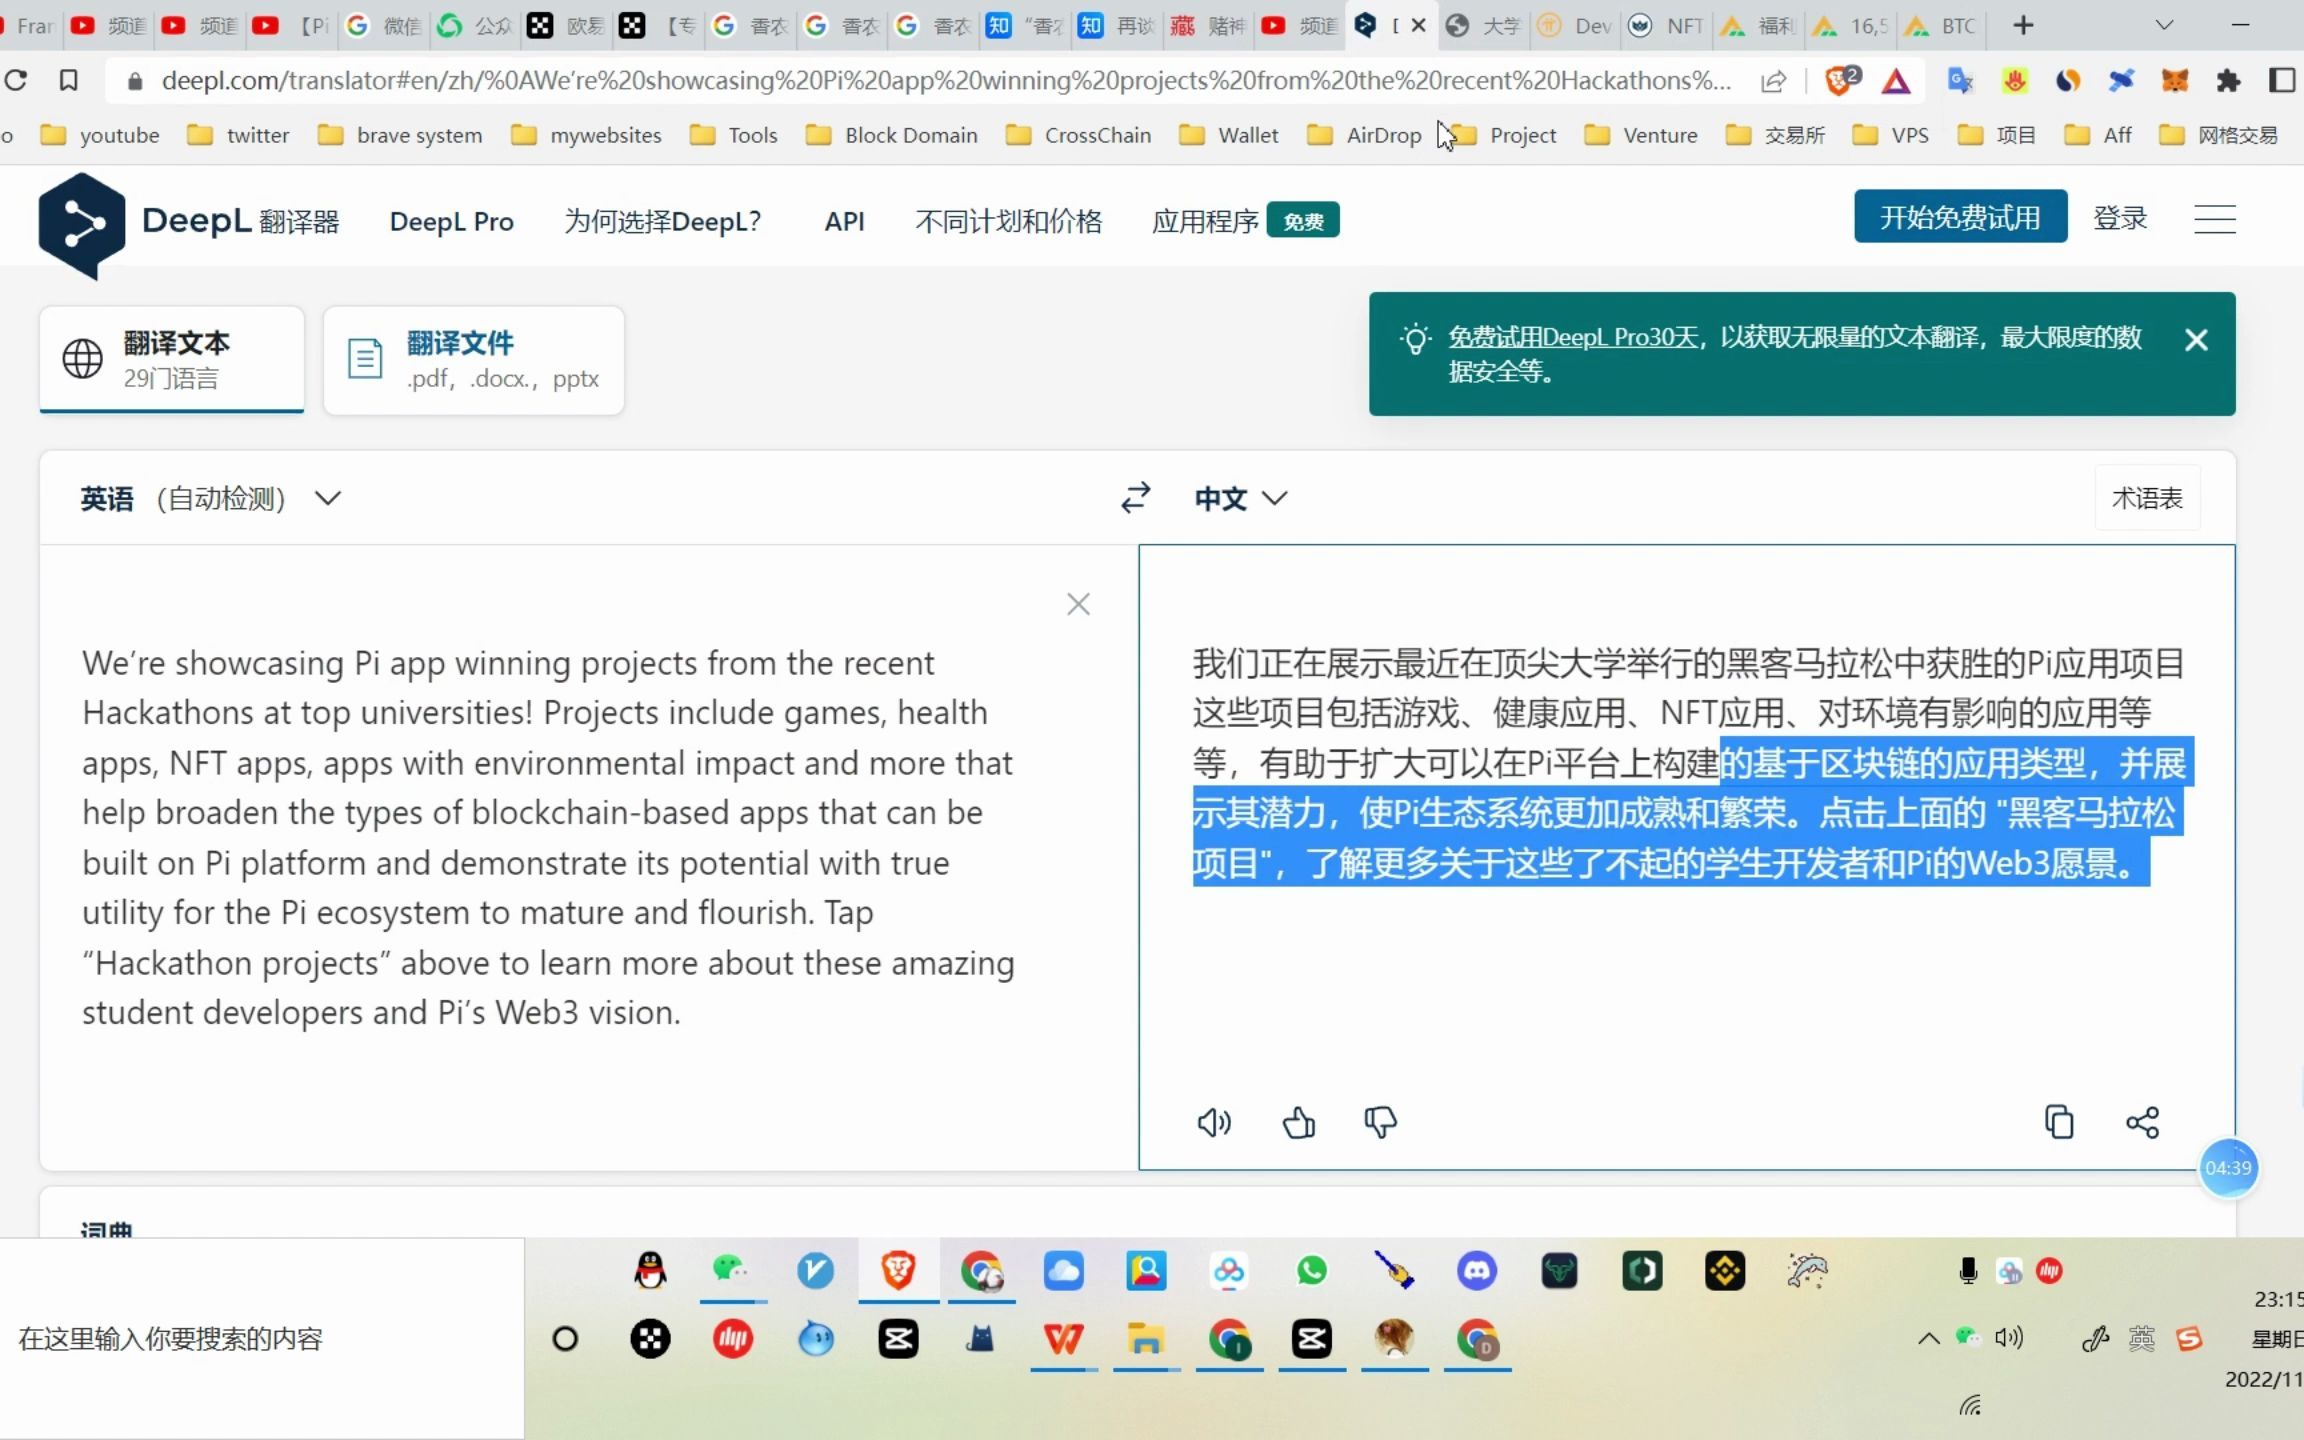2304x1440 pixels.
Task: Click the swap languages arrow icon
Action: (1135, 498)
